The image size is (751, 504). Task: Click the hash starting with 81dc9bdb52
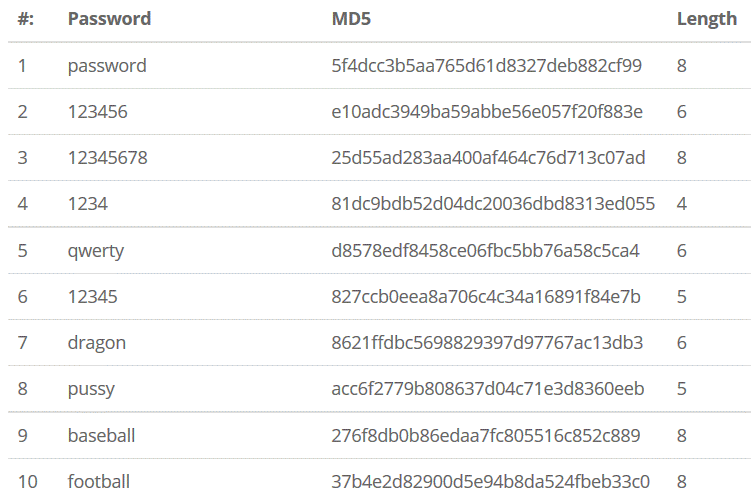493,204
